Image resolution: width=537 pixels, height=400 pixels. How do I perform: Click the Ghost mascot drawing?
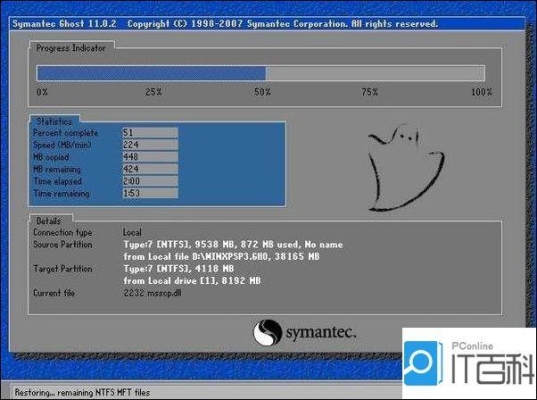407,168
